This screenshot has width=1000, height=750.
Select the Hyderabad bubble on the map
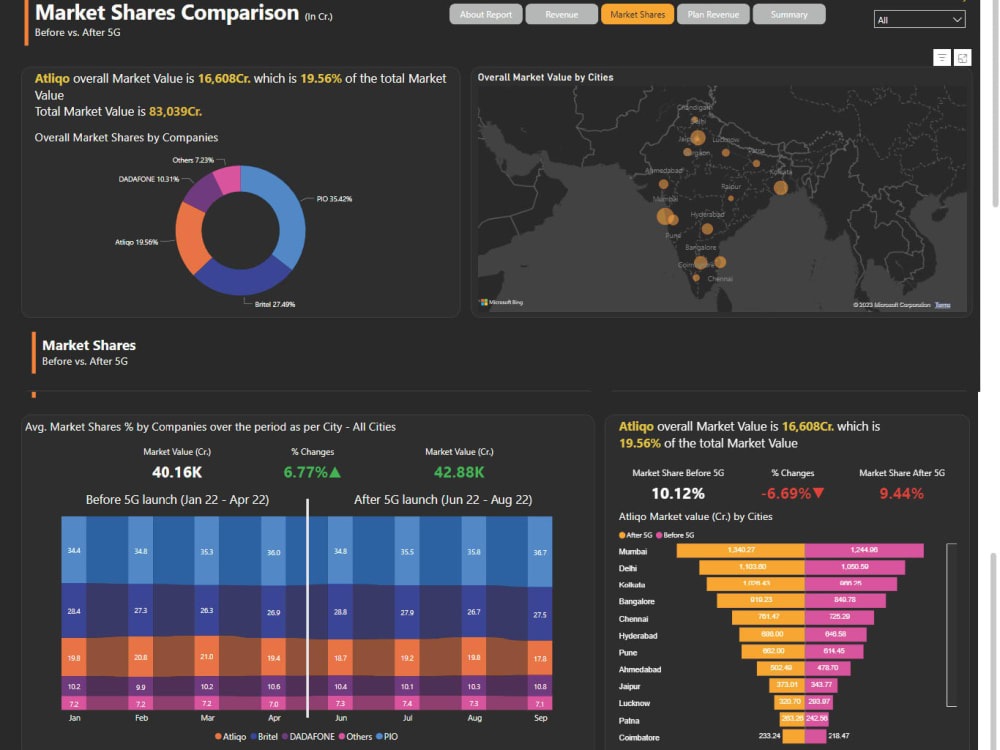707,229
